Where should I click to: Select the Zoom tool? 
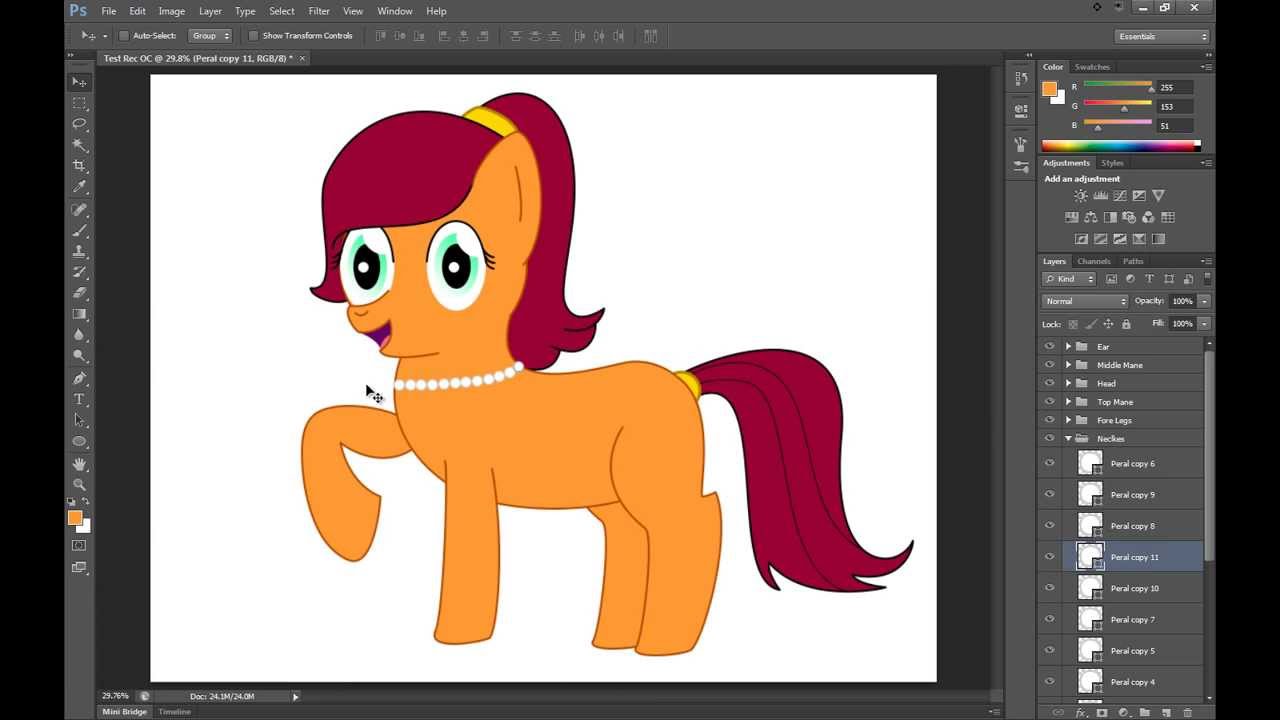tap(79, 485)
